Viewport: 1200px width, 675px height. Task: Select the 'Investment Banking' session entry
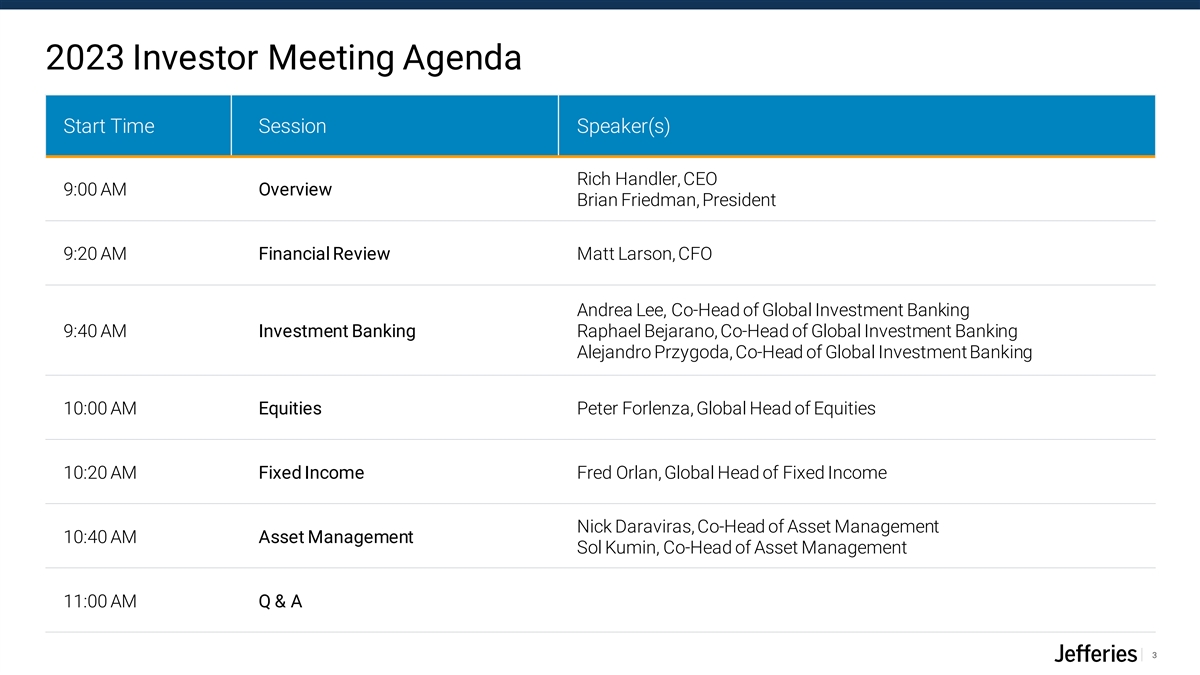(337, 331)
